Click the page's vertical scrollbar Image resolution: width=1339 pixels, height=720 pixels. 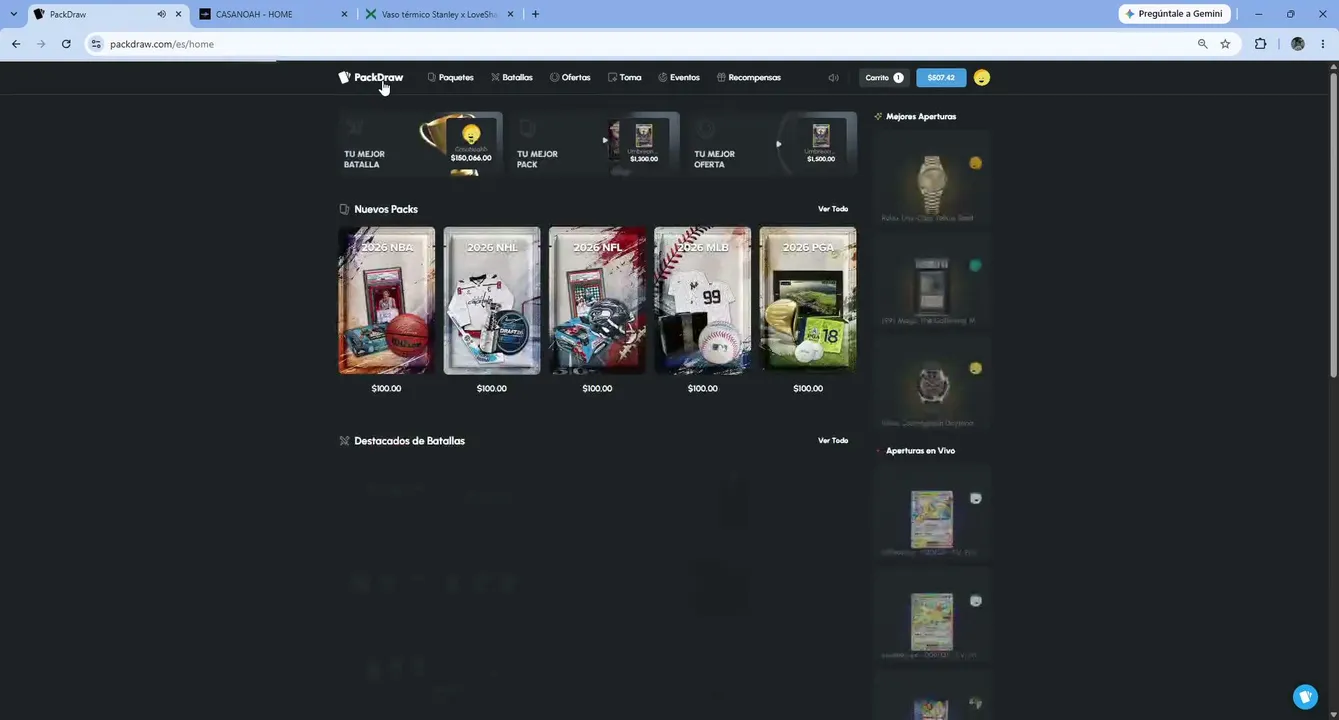click(x=1333, y=225)
